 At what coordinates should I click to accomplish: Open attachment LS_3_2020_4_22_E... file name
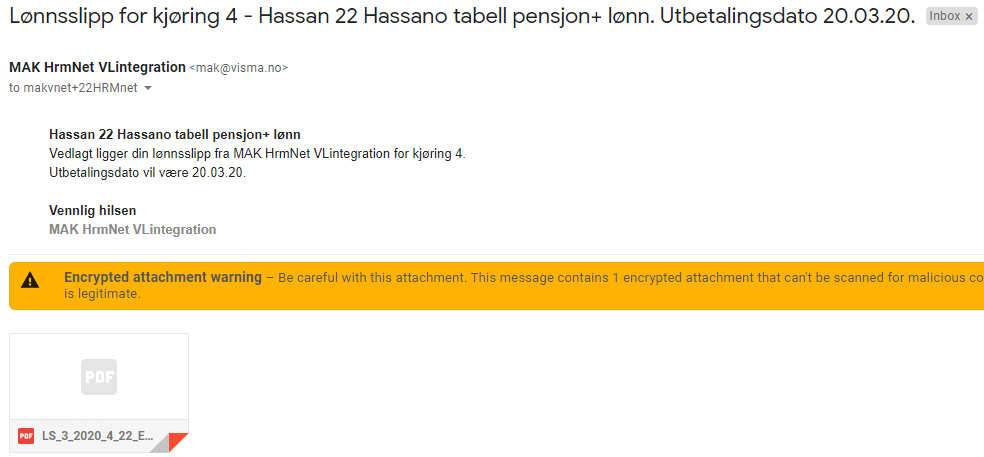[97, 436]
